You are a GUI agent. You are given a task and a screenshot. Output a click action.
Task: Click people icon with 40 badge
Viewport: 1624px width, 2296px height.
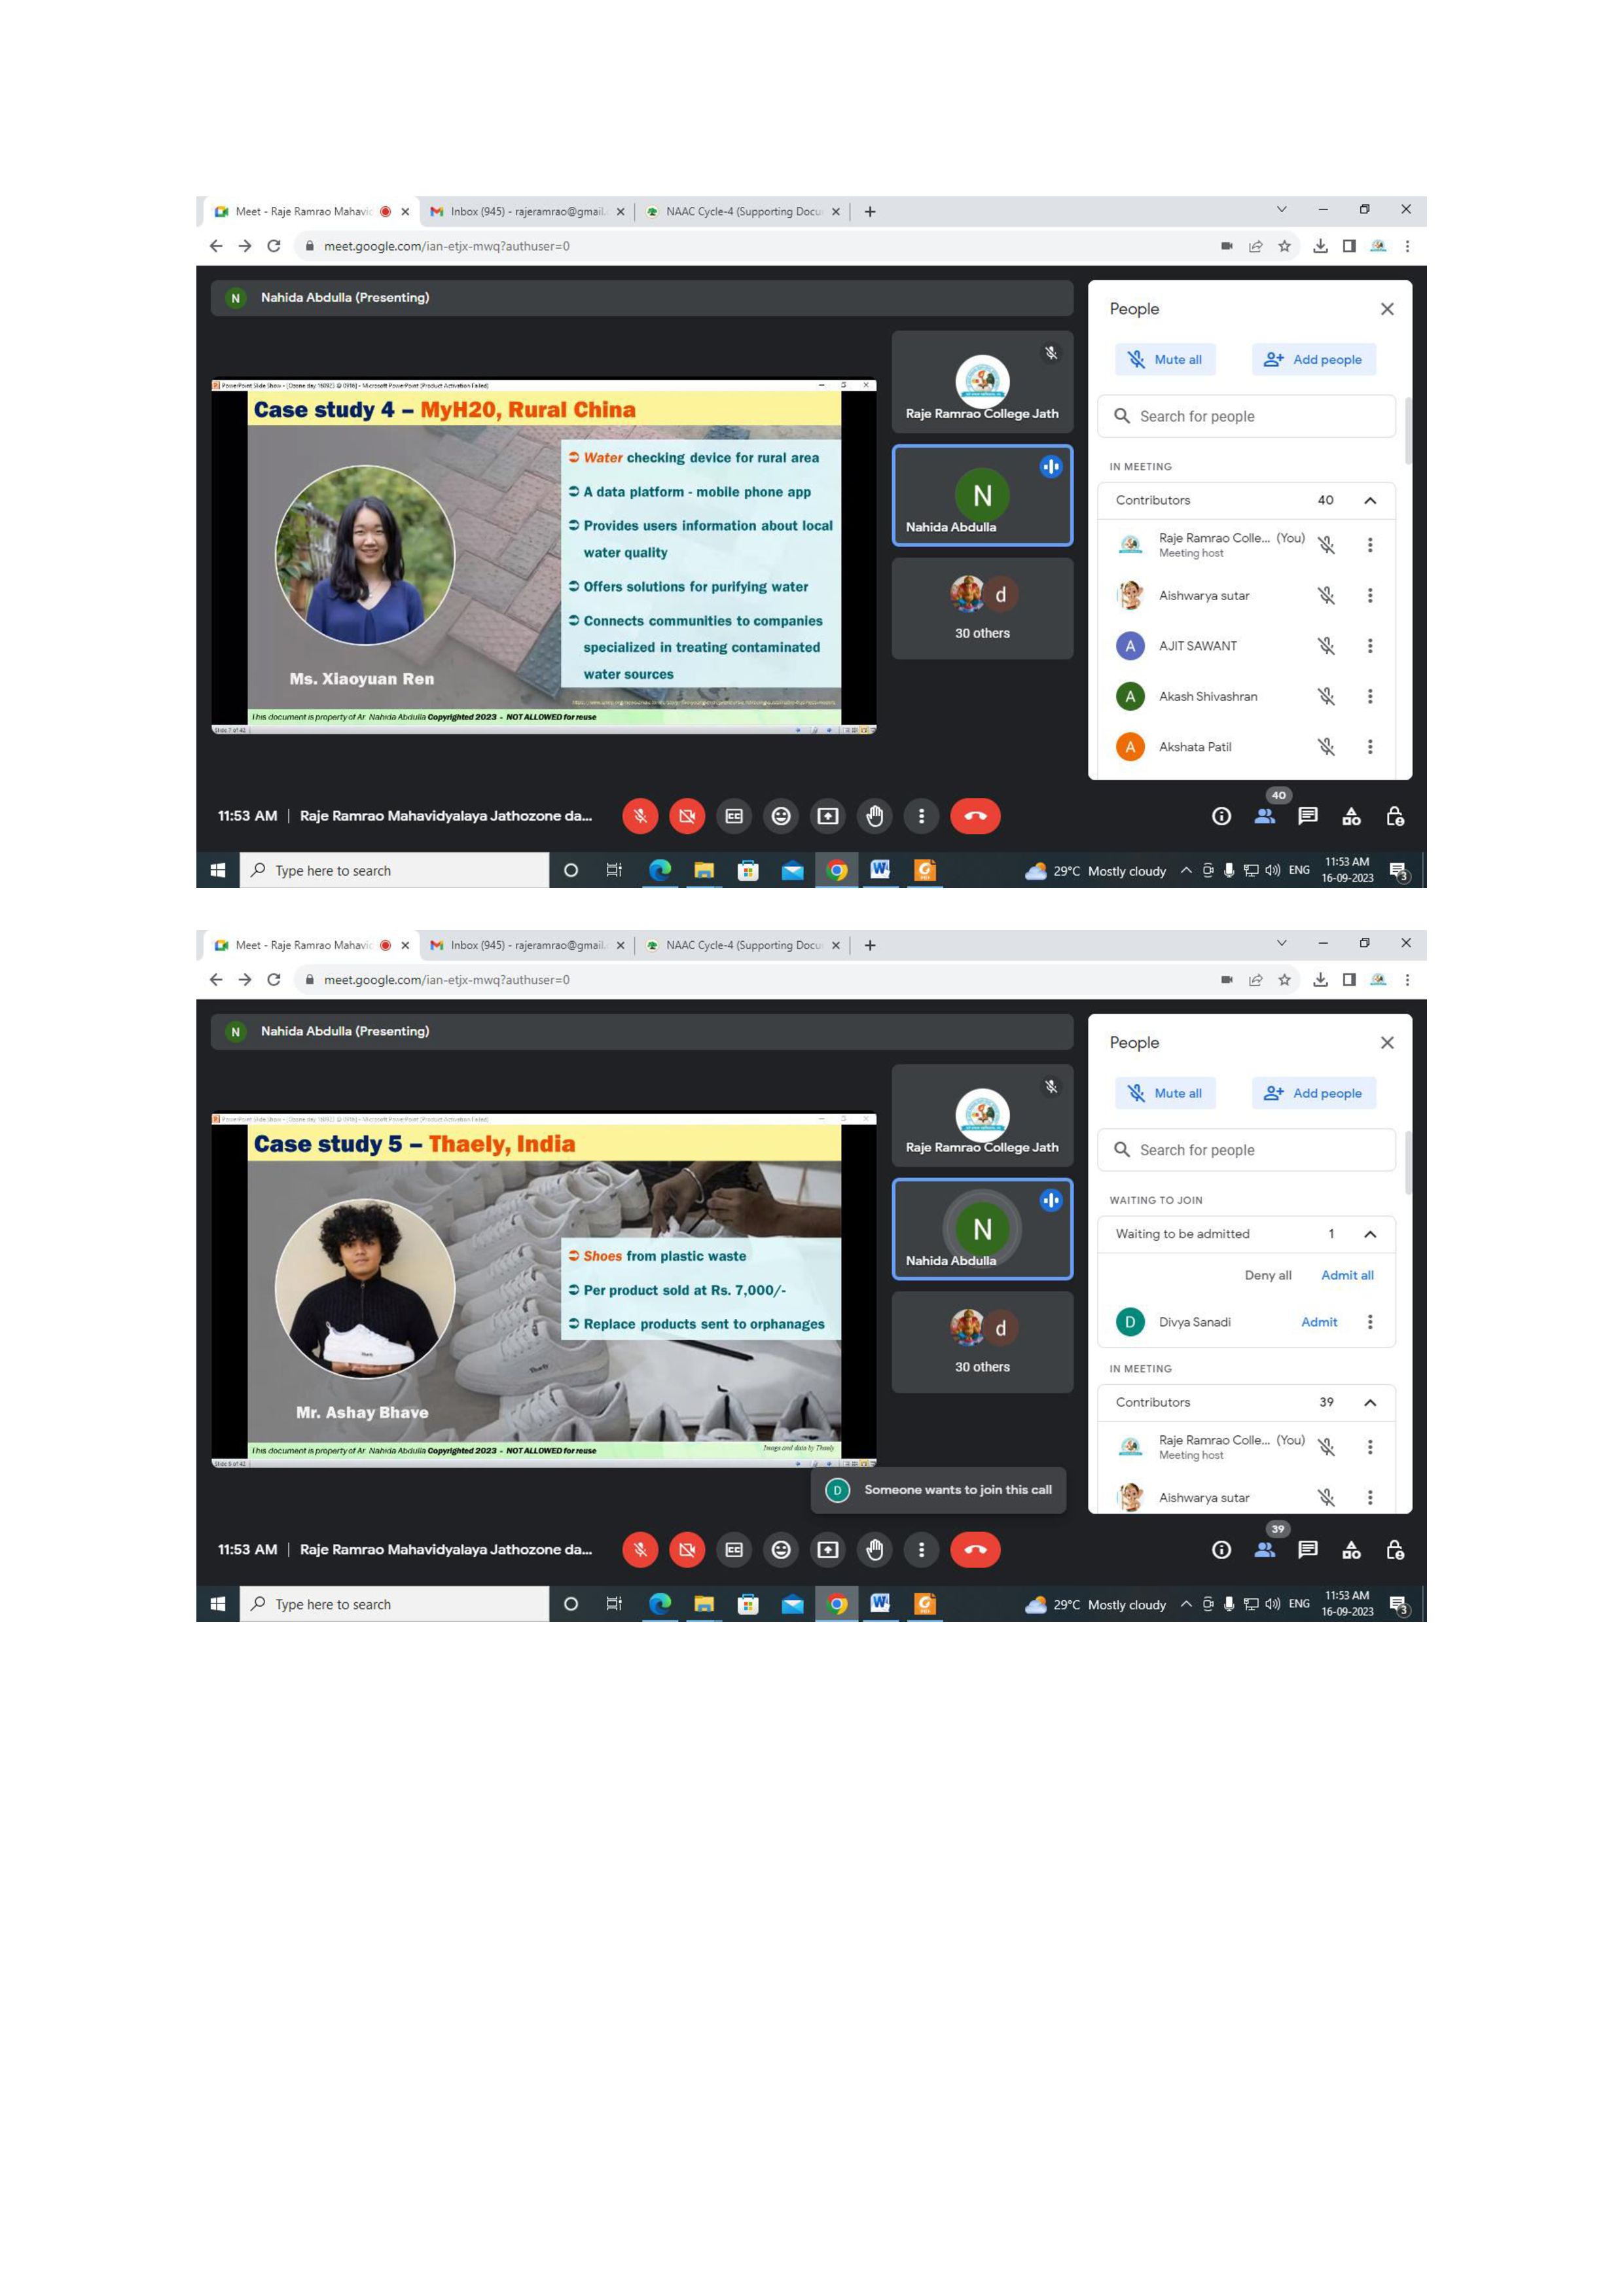point(1264,816)
